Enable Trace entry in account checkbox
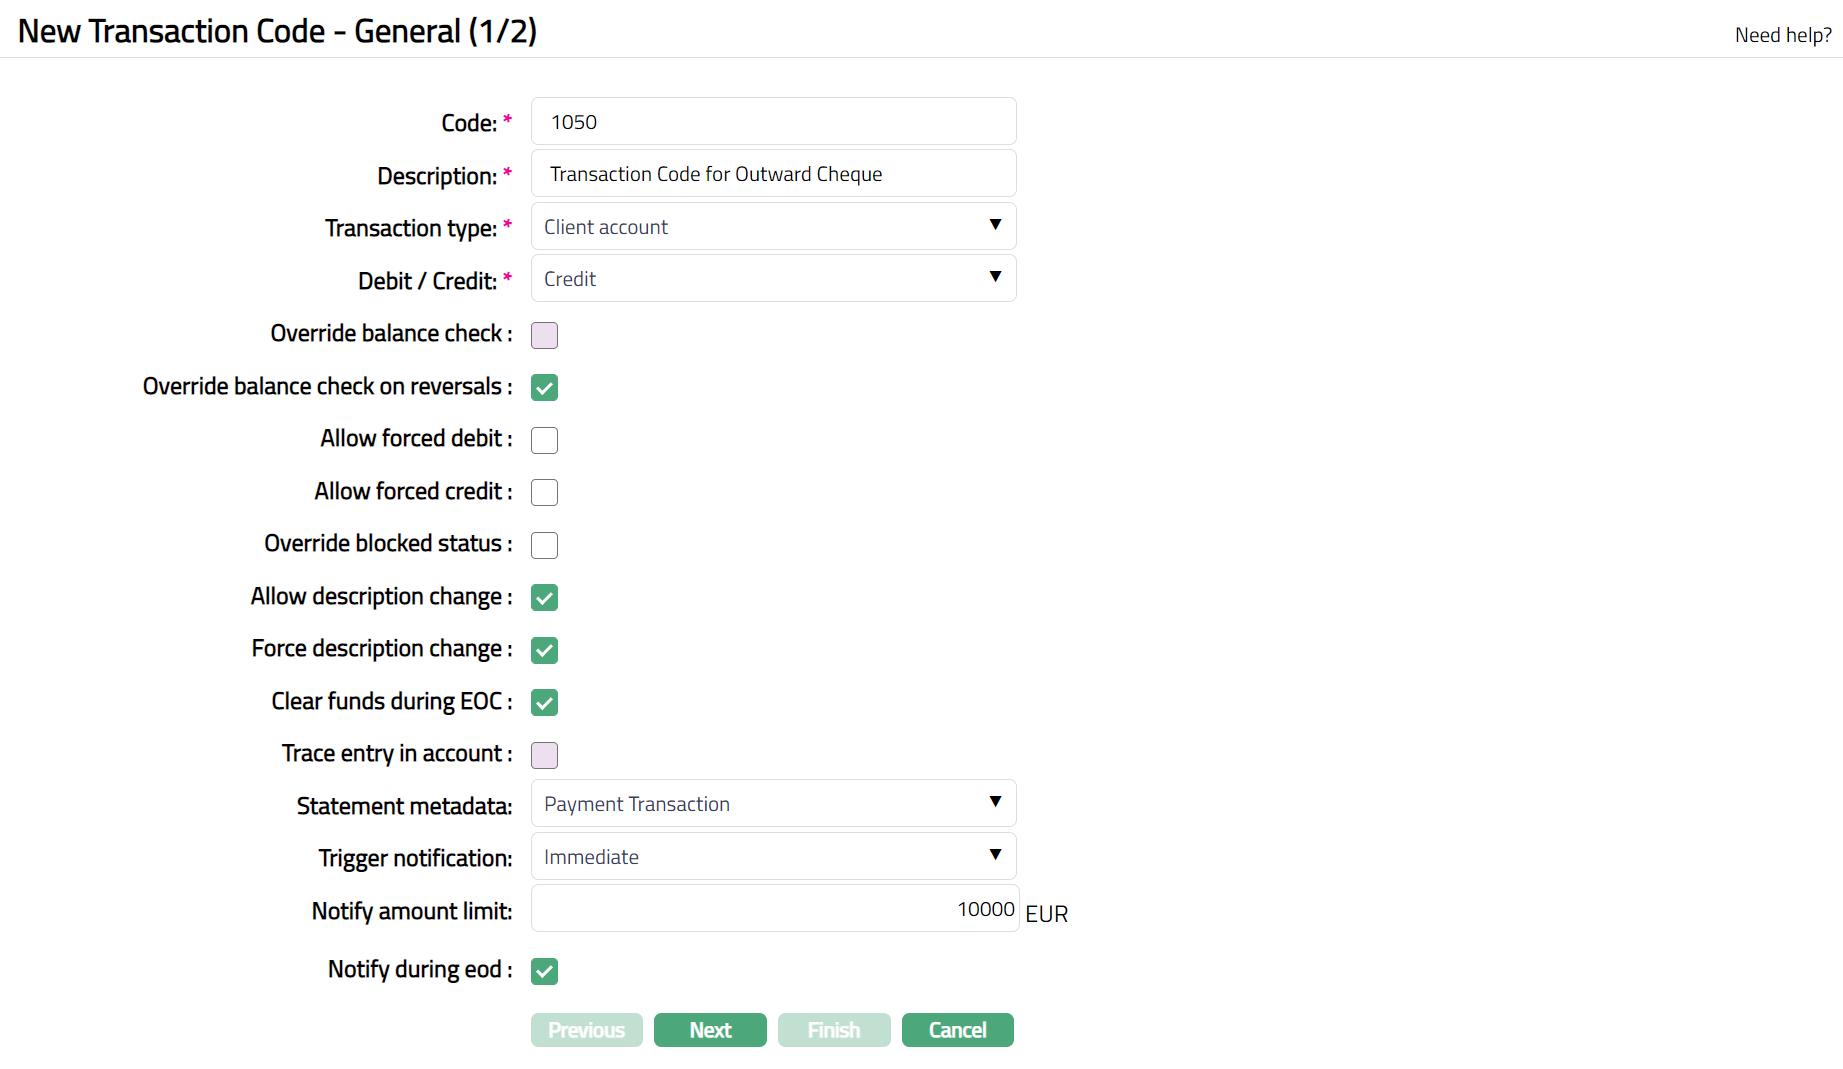 pyautogui.click(x=544, y=755)
